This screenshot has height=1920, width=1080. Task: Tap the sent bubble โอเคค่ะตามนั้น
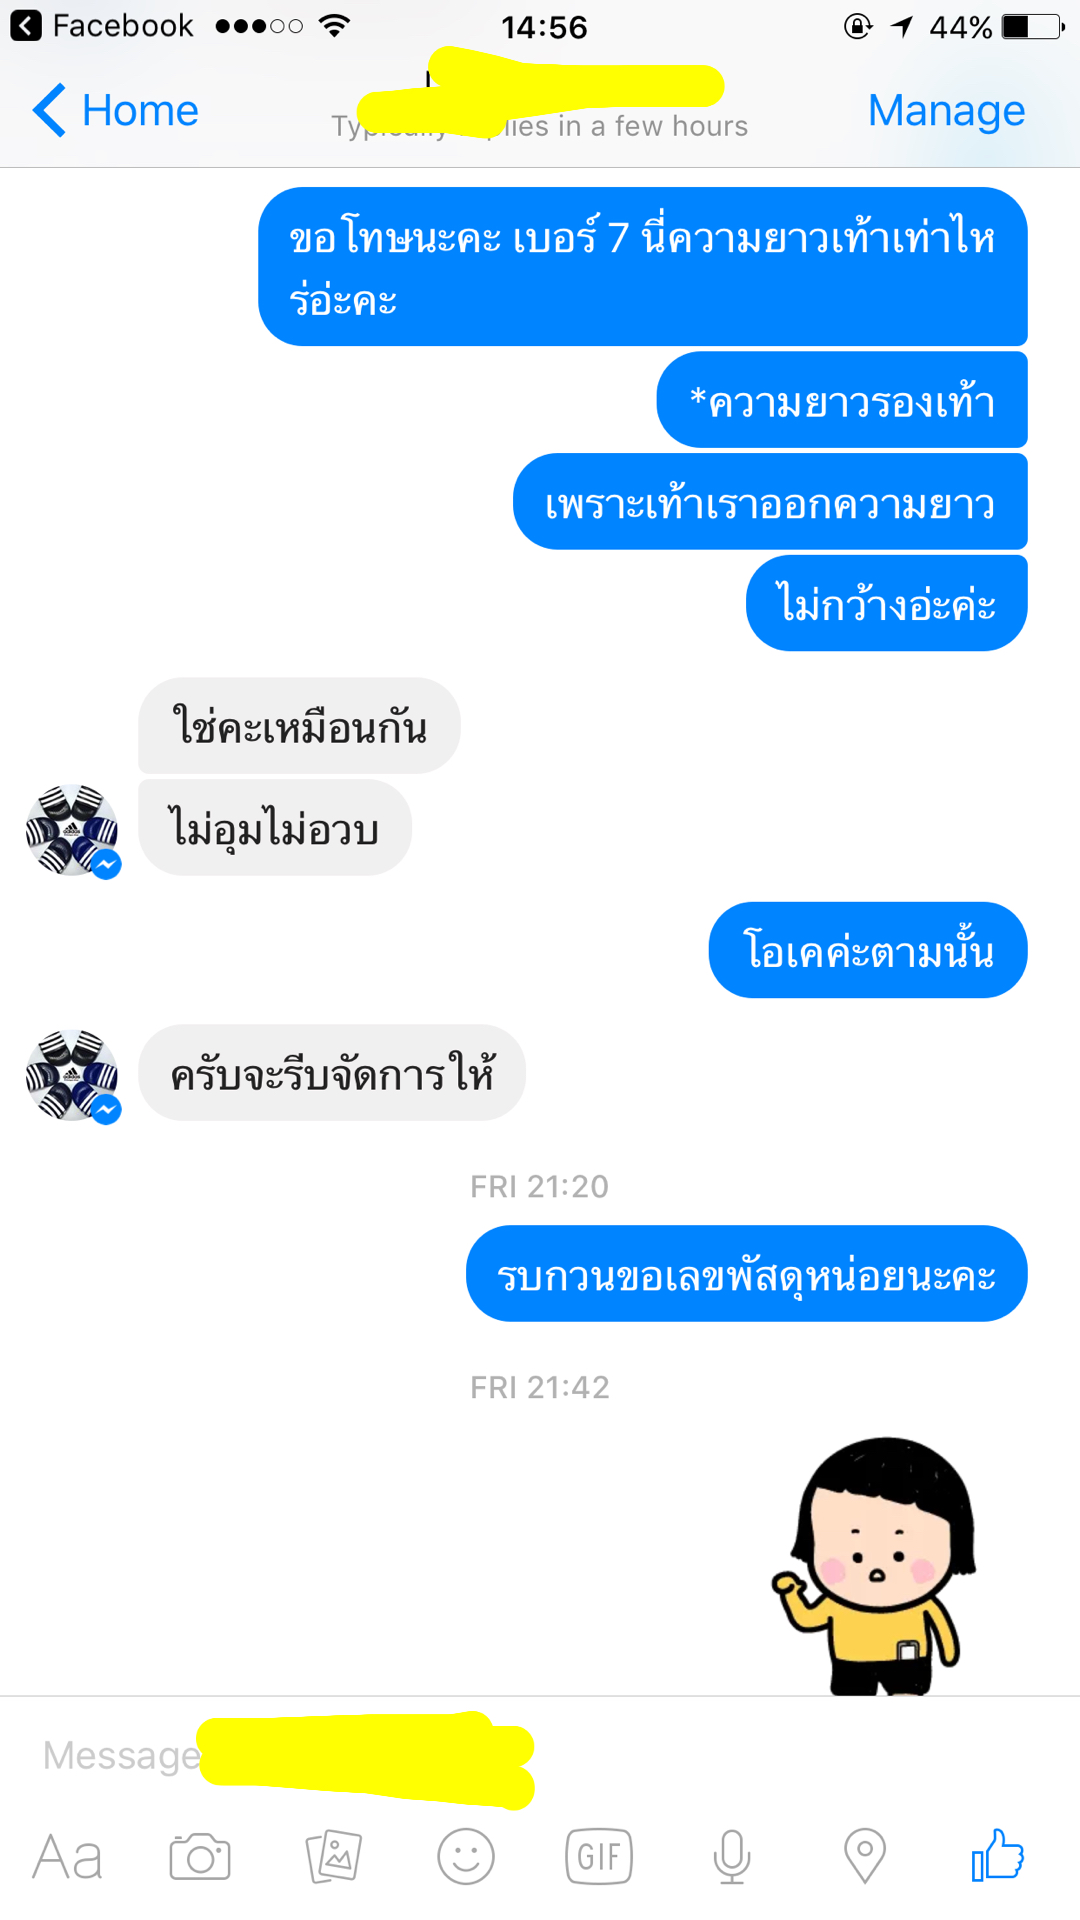(x=868, y=950)
